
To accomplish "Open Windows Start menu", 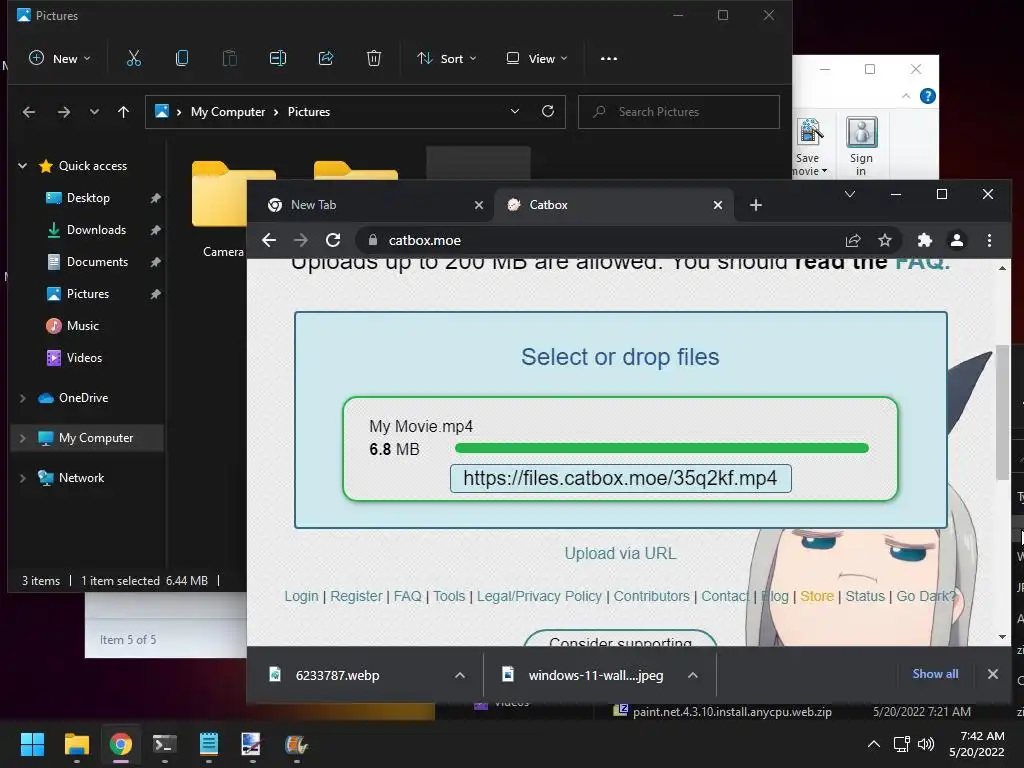I will pyautogui.click(x=32, y=744).
